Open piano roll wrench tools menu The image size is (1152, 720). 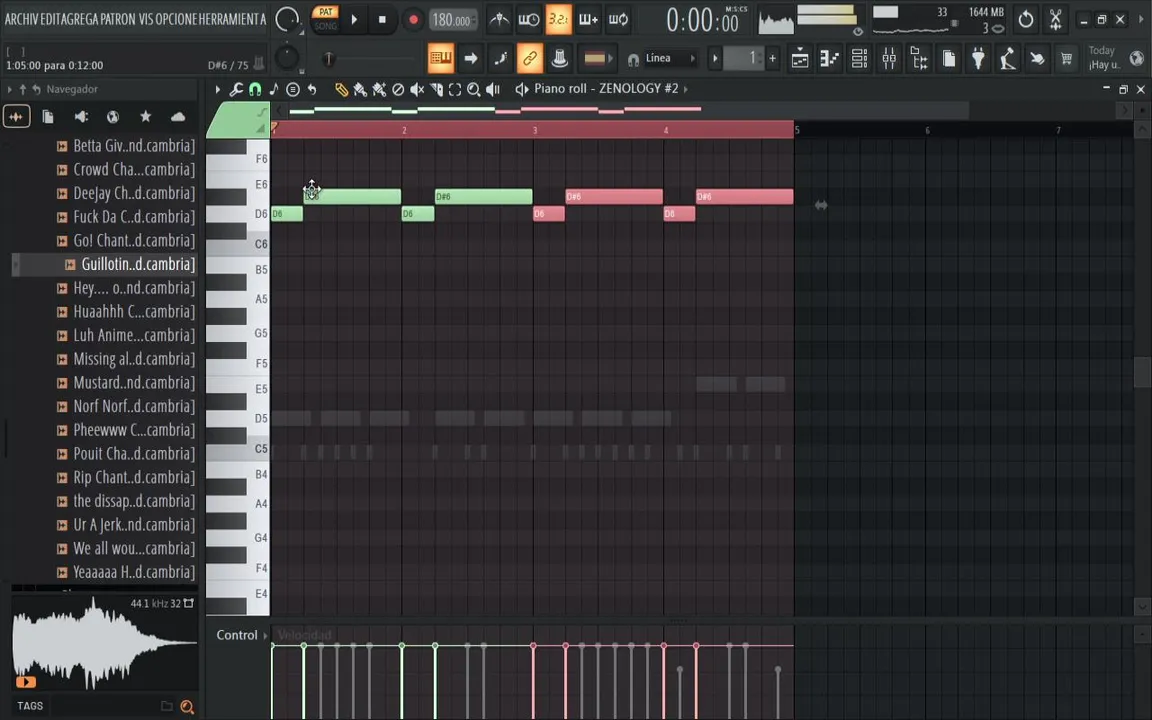pos(236,89)
